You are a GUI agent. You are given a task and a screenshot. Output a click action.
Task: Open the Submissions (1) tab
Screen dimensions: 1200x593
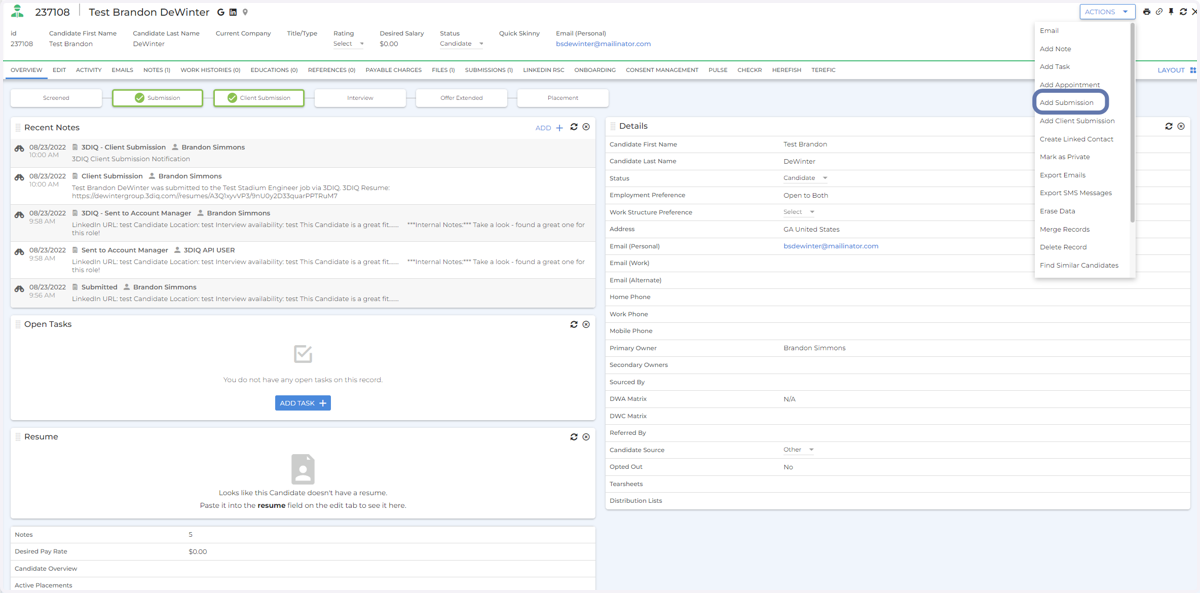(x=489, y=70)
